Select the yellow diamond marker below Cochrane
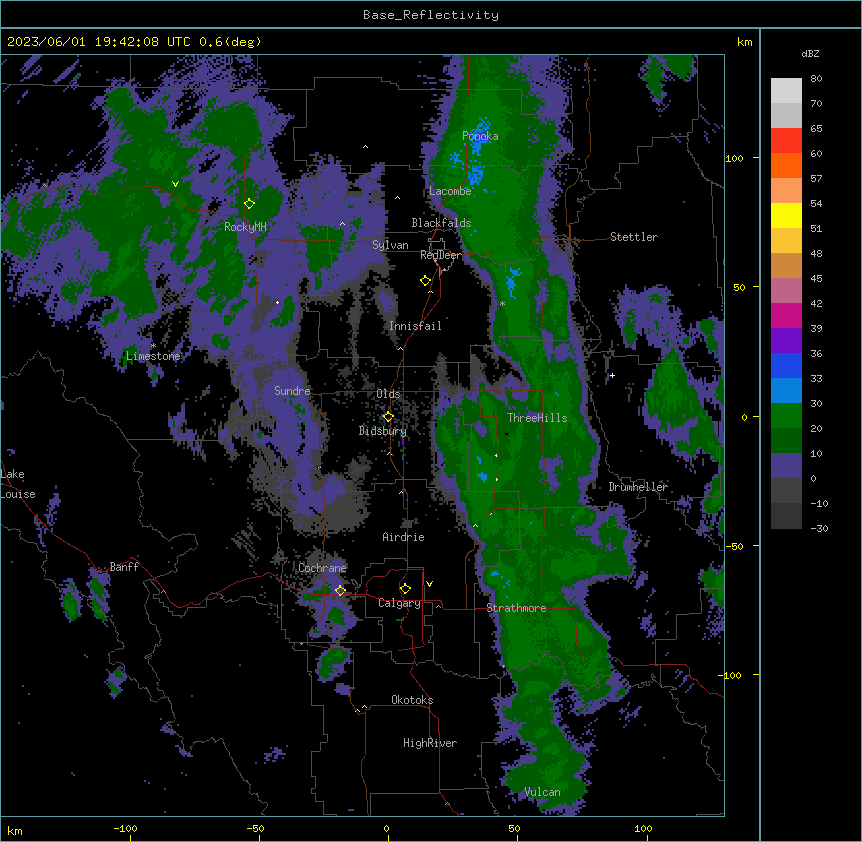 [x=340, y=590]
